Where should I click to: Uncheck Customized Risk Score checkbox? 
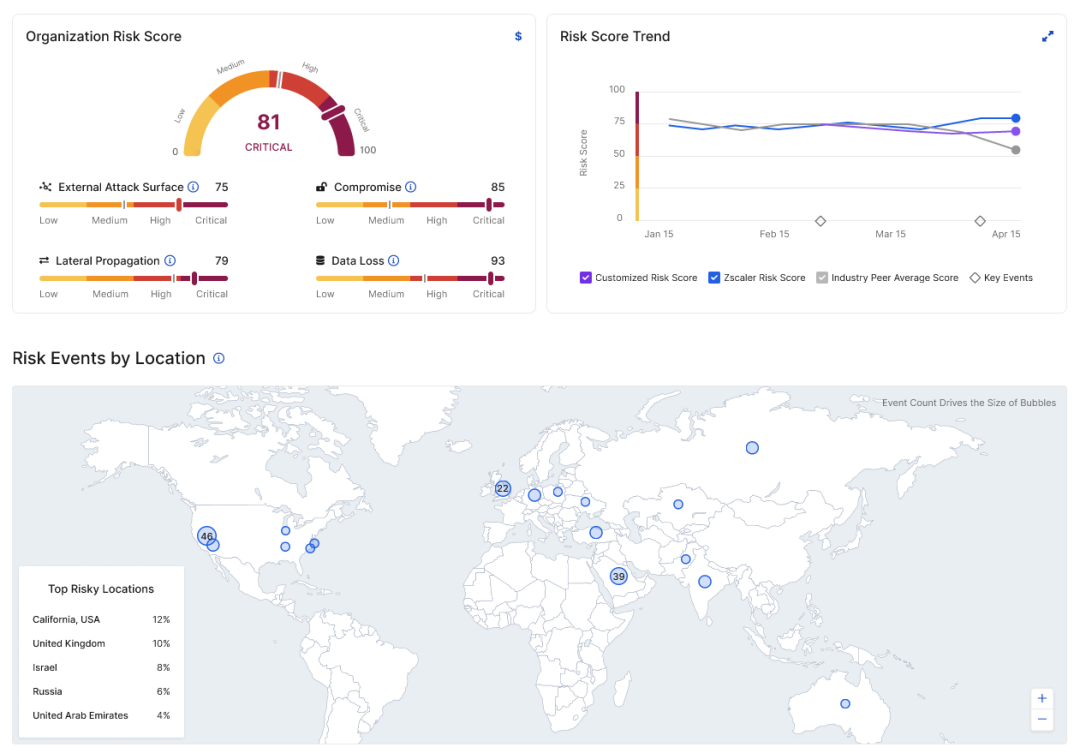pyautogui.click(x=586, y=278)
